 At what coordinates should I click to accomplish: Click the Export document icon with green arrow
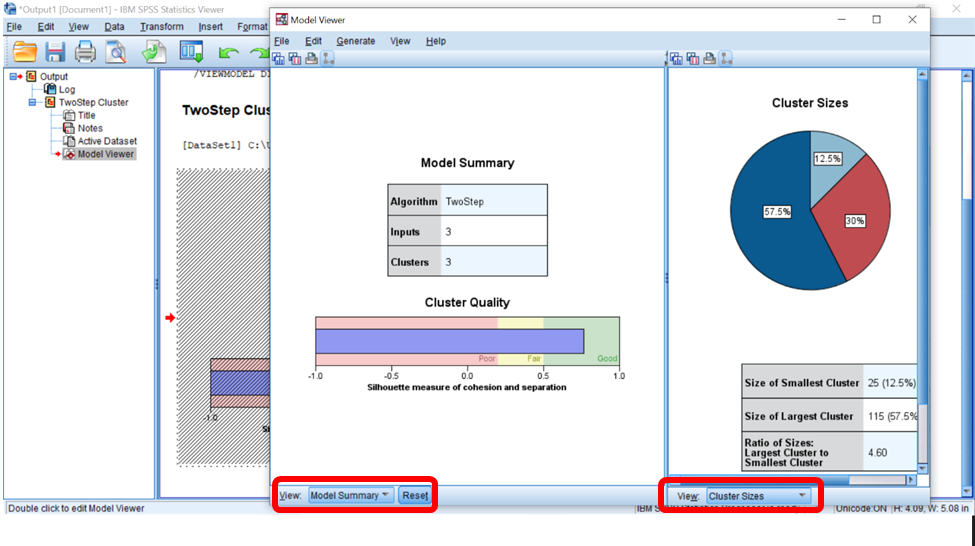(x=154, y=52)
